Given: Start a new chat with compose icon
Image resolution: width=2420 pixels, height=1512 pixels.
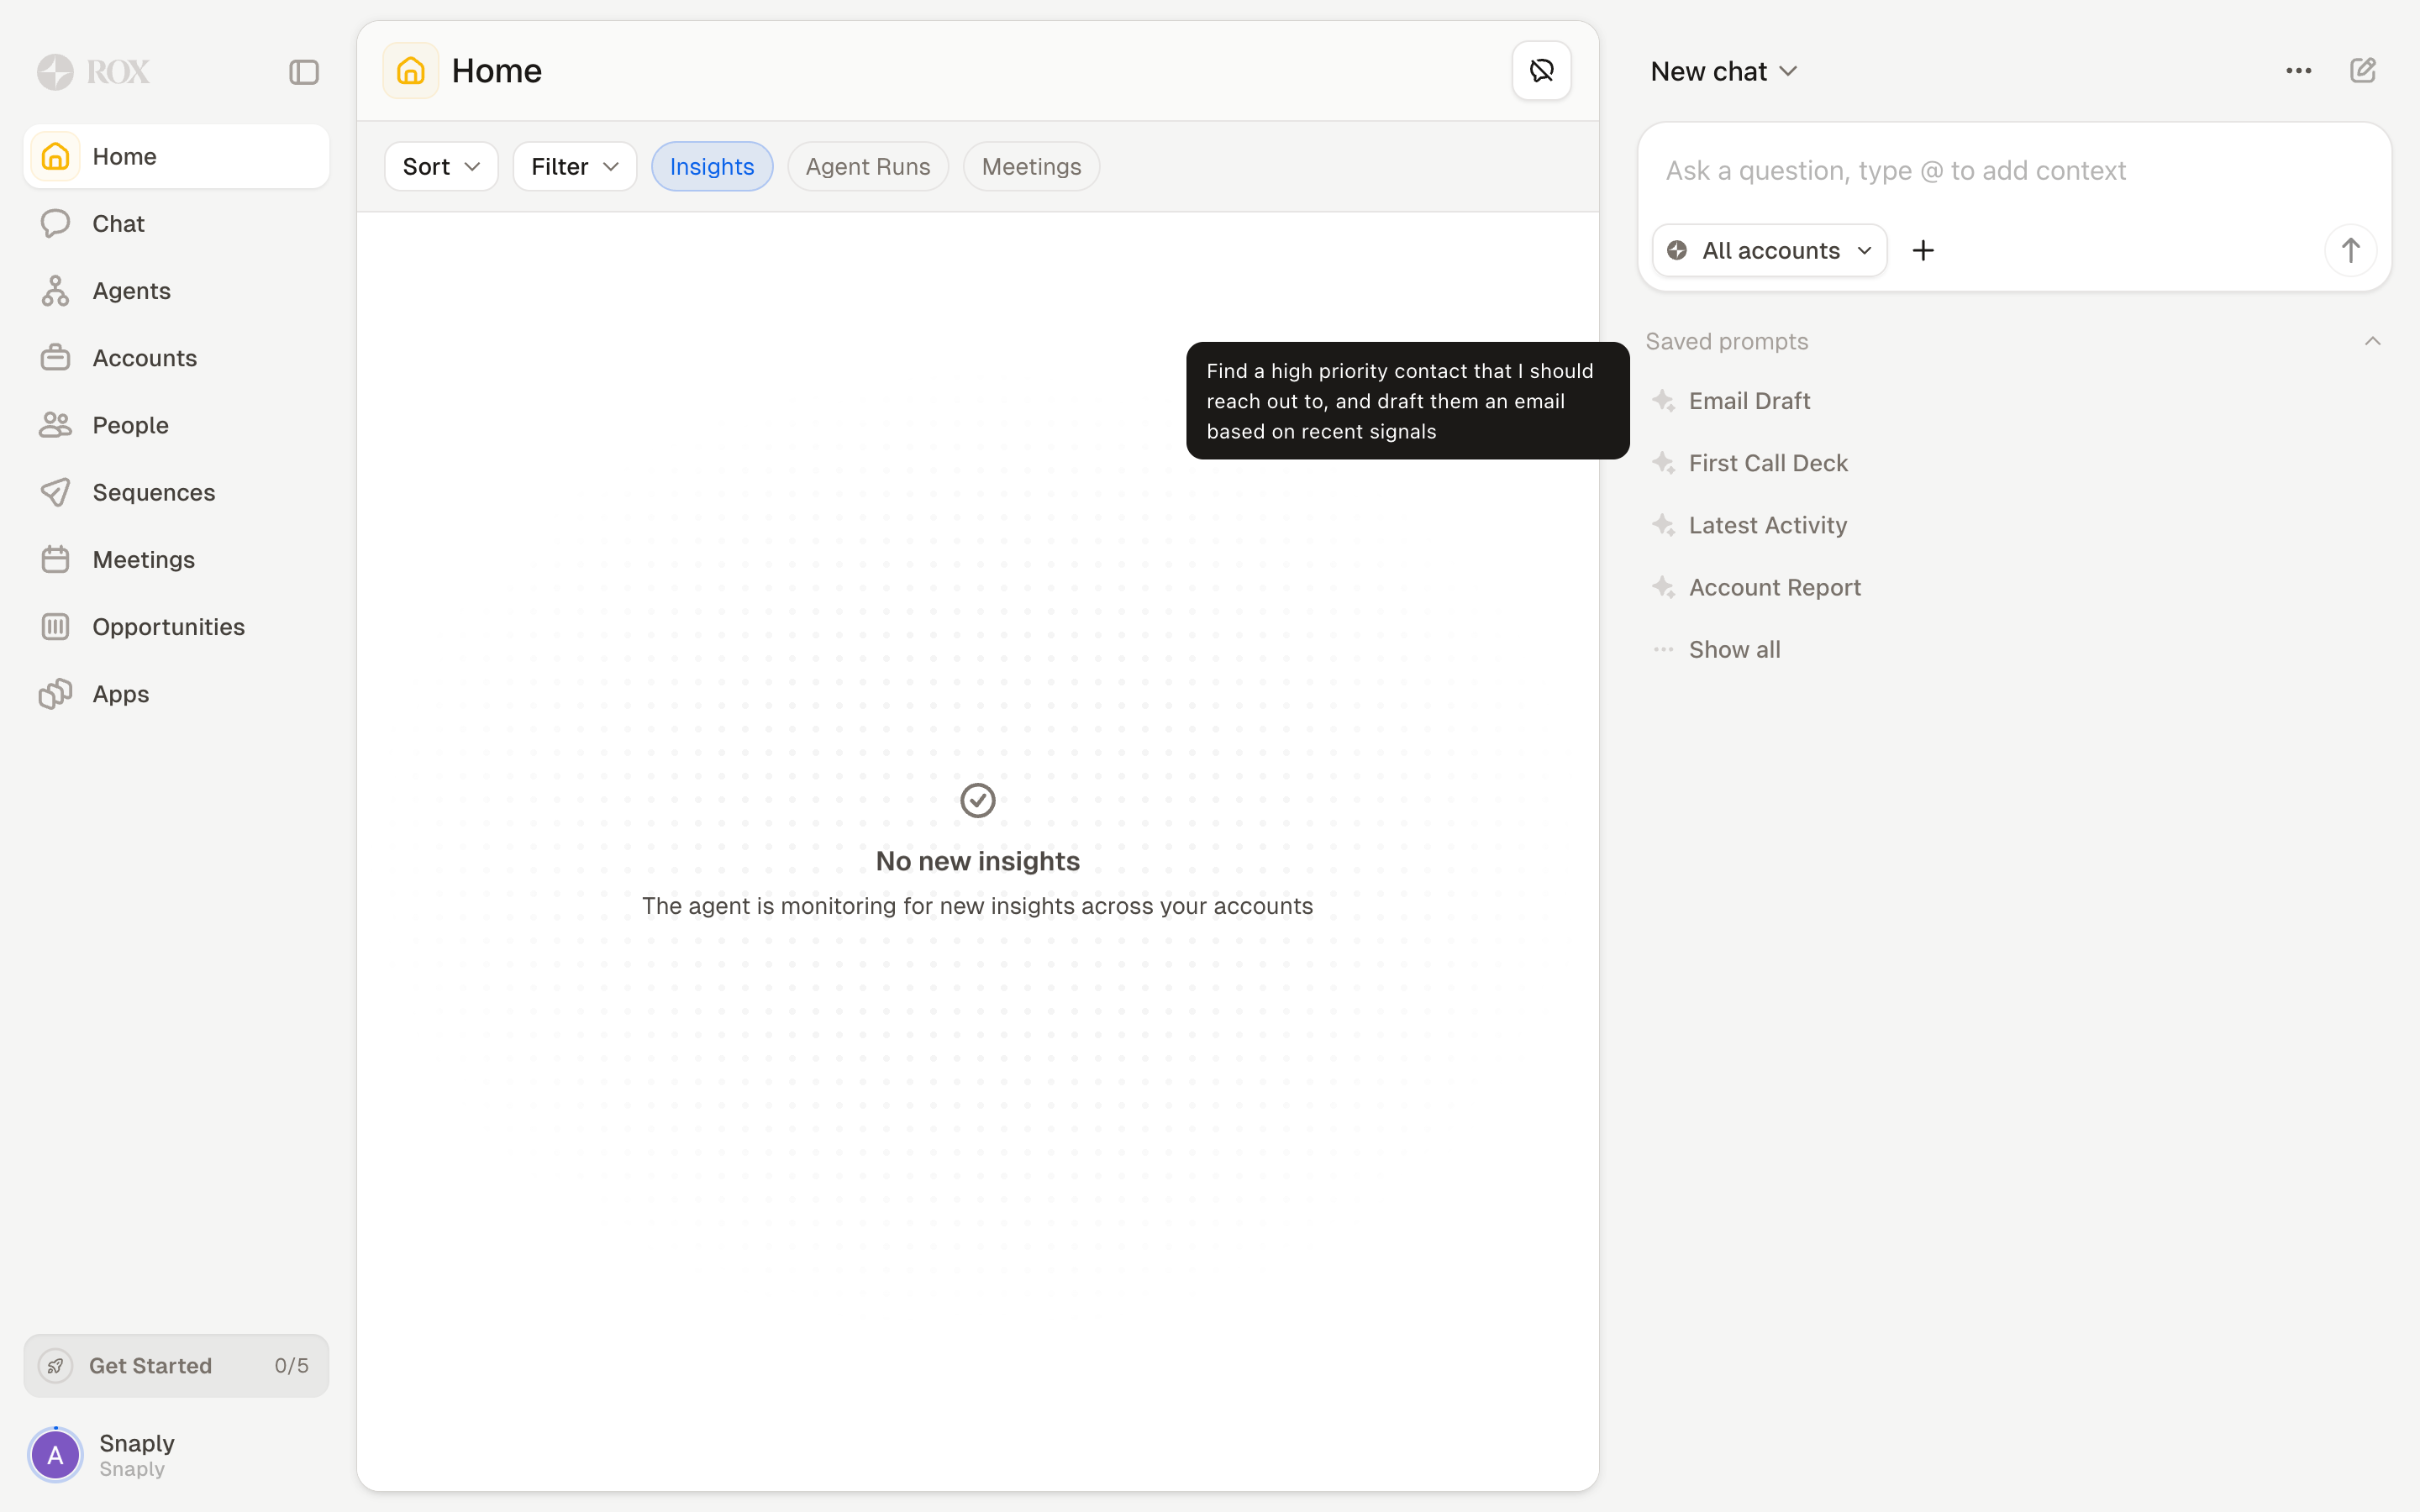Looking at the screenshot, I should [x=2363, y=71].
